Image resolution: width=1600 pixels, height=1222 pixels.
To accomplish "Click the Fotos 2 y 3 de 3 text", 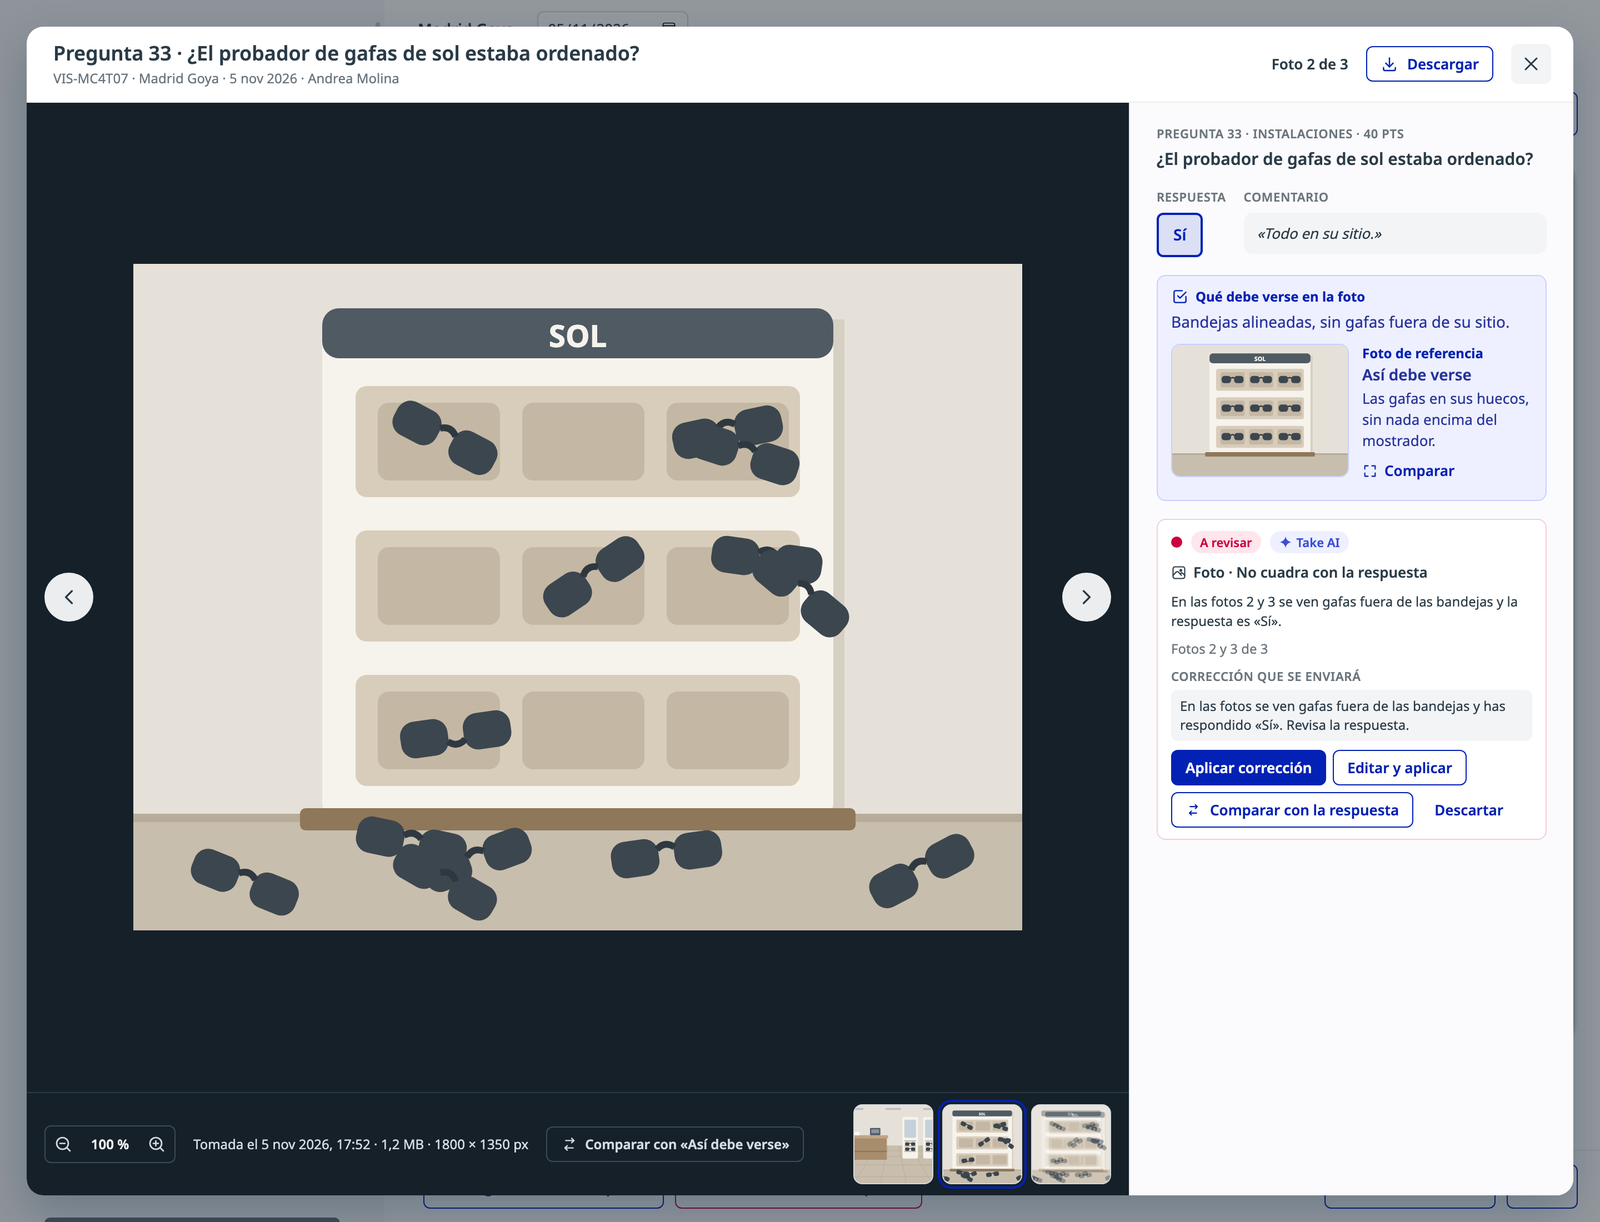I will [x=1219, y=649].
